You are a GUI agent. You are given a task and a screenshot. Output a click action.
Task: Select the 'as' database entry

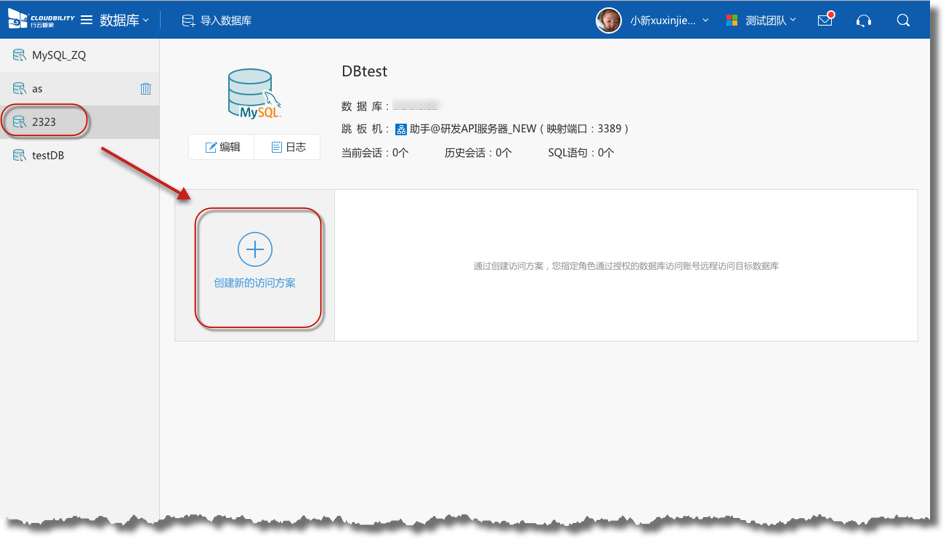click(x=79, y=88)
